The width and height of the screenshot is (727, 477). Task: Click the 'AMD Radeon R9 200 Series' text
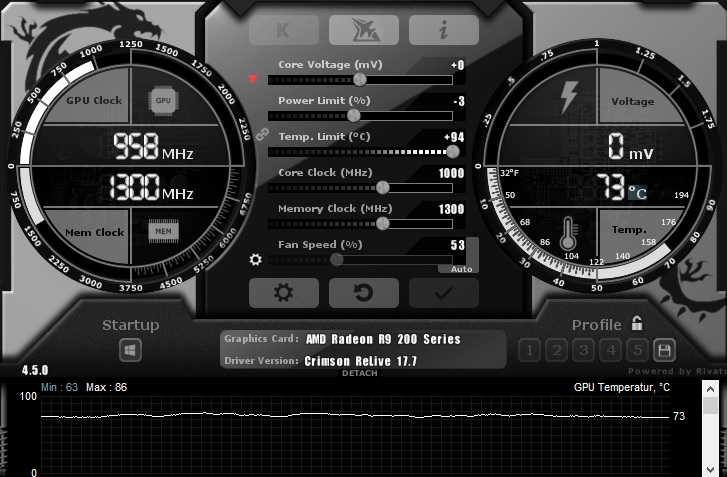click(383, 339)
